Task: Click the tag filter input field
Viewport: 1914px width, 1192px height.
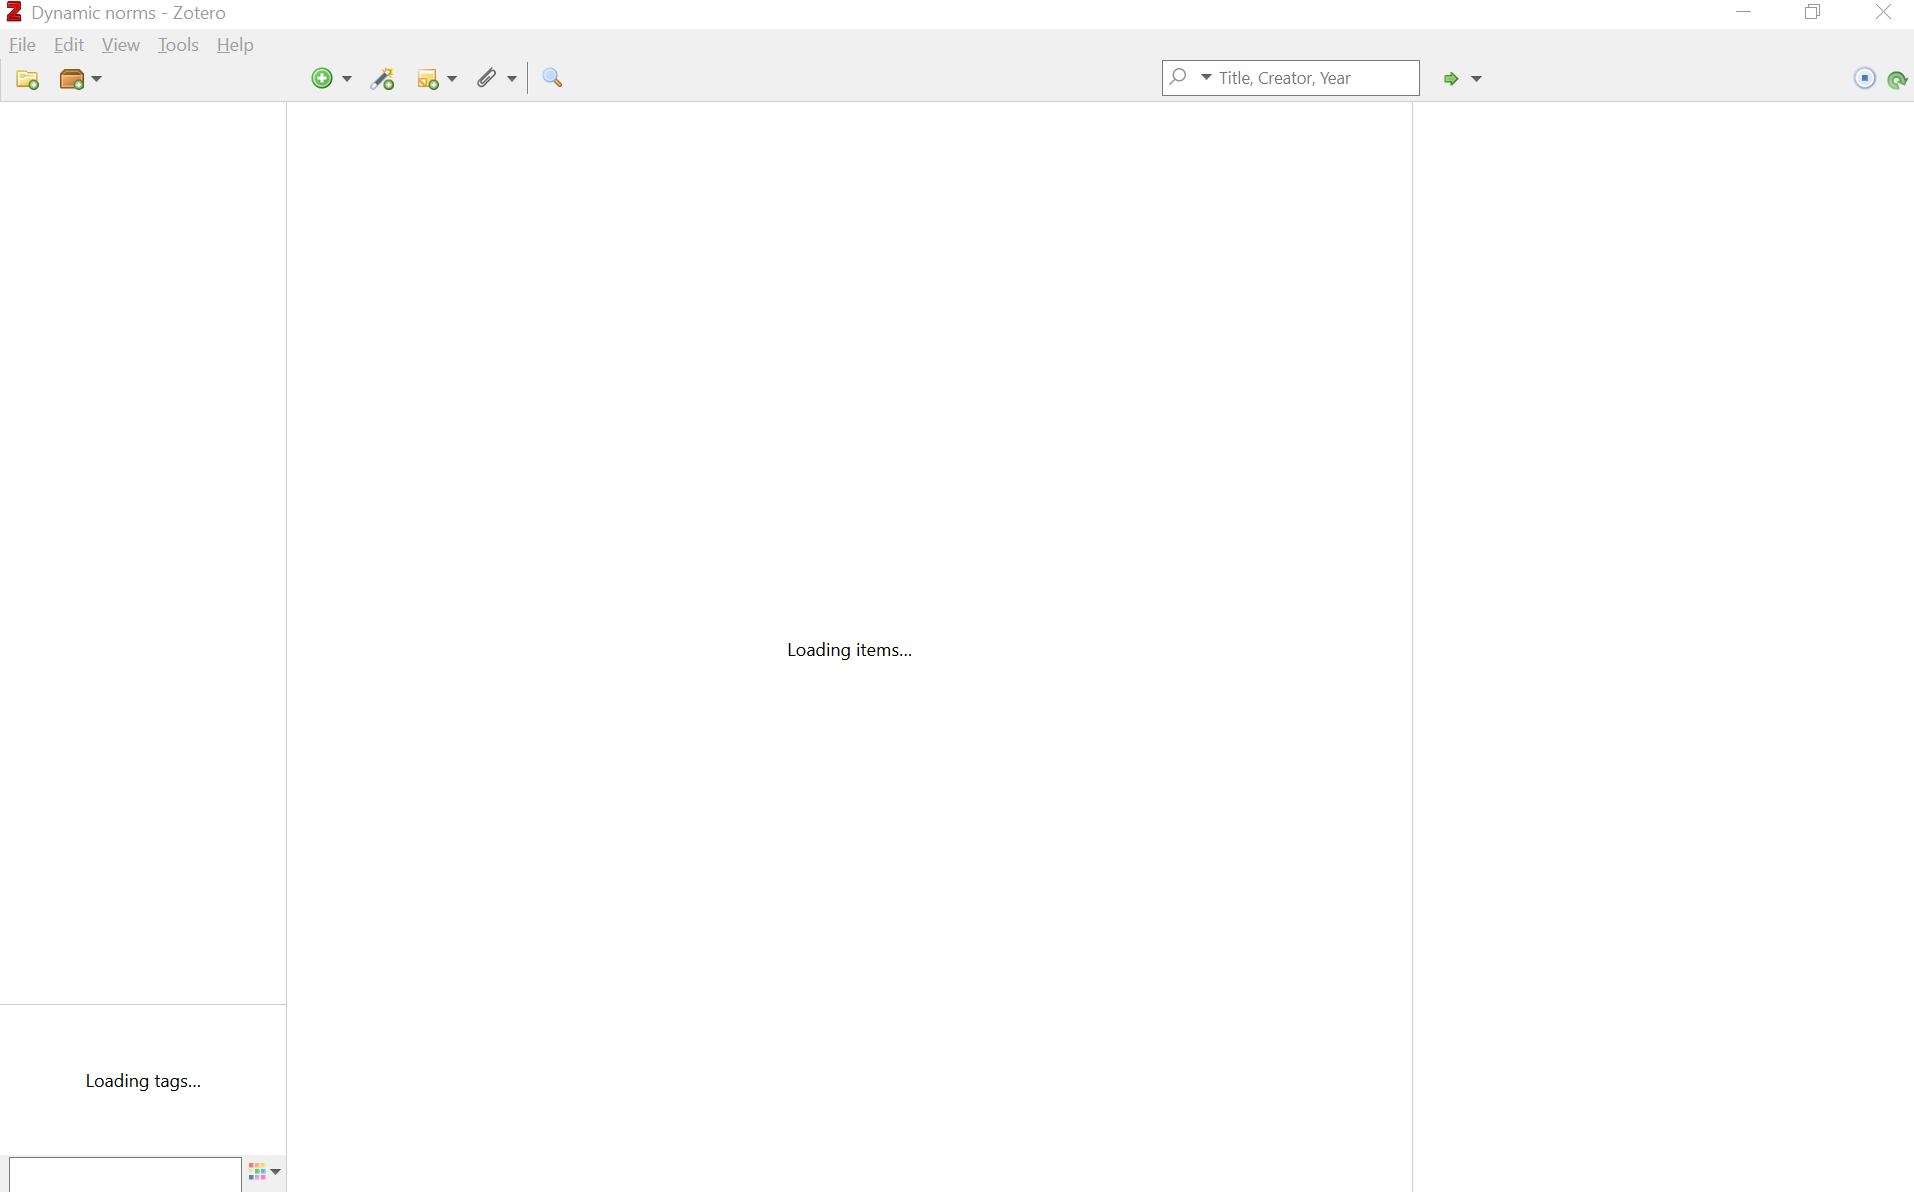Action: coord(125,1174)
